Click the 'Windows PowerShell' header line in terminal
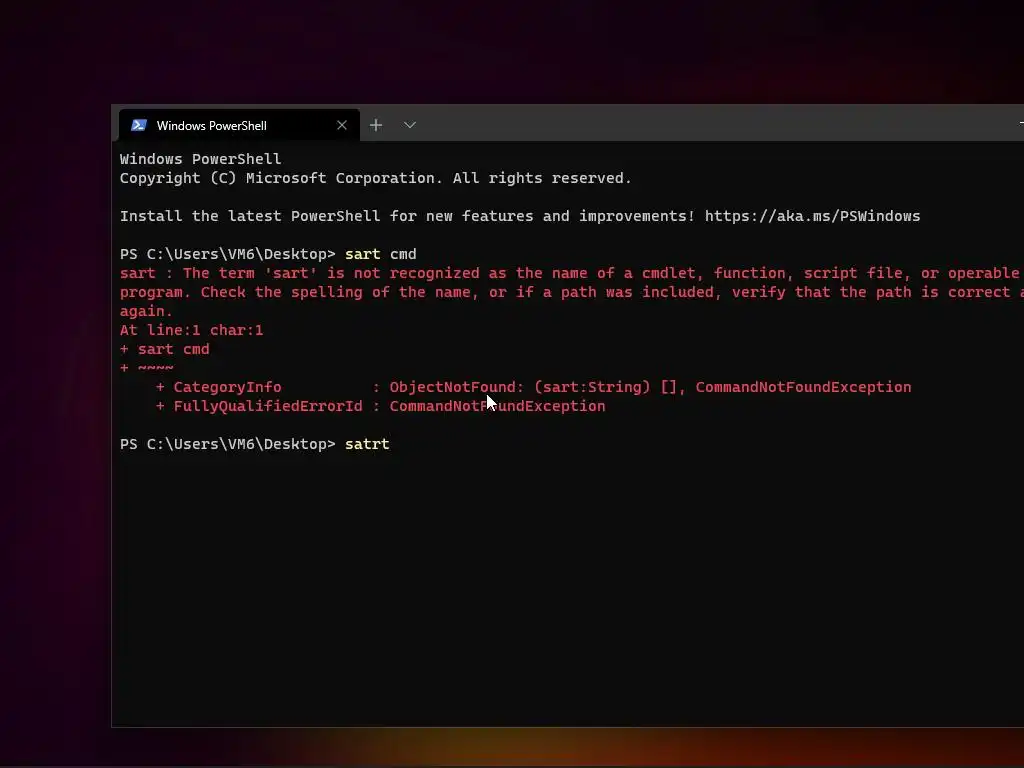The width and height of the screenshot is (1024, 768). (x=200, y=159)
